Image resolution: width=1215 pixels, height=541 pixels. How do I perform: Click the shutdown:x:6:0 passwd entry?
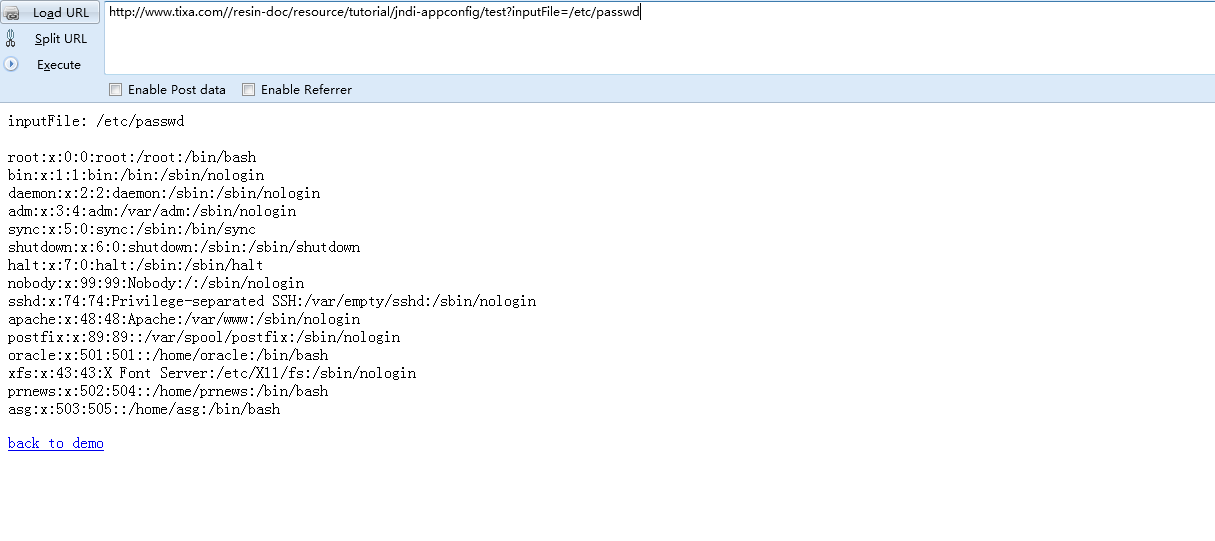pos(184,247)
